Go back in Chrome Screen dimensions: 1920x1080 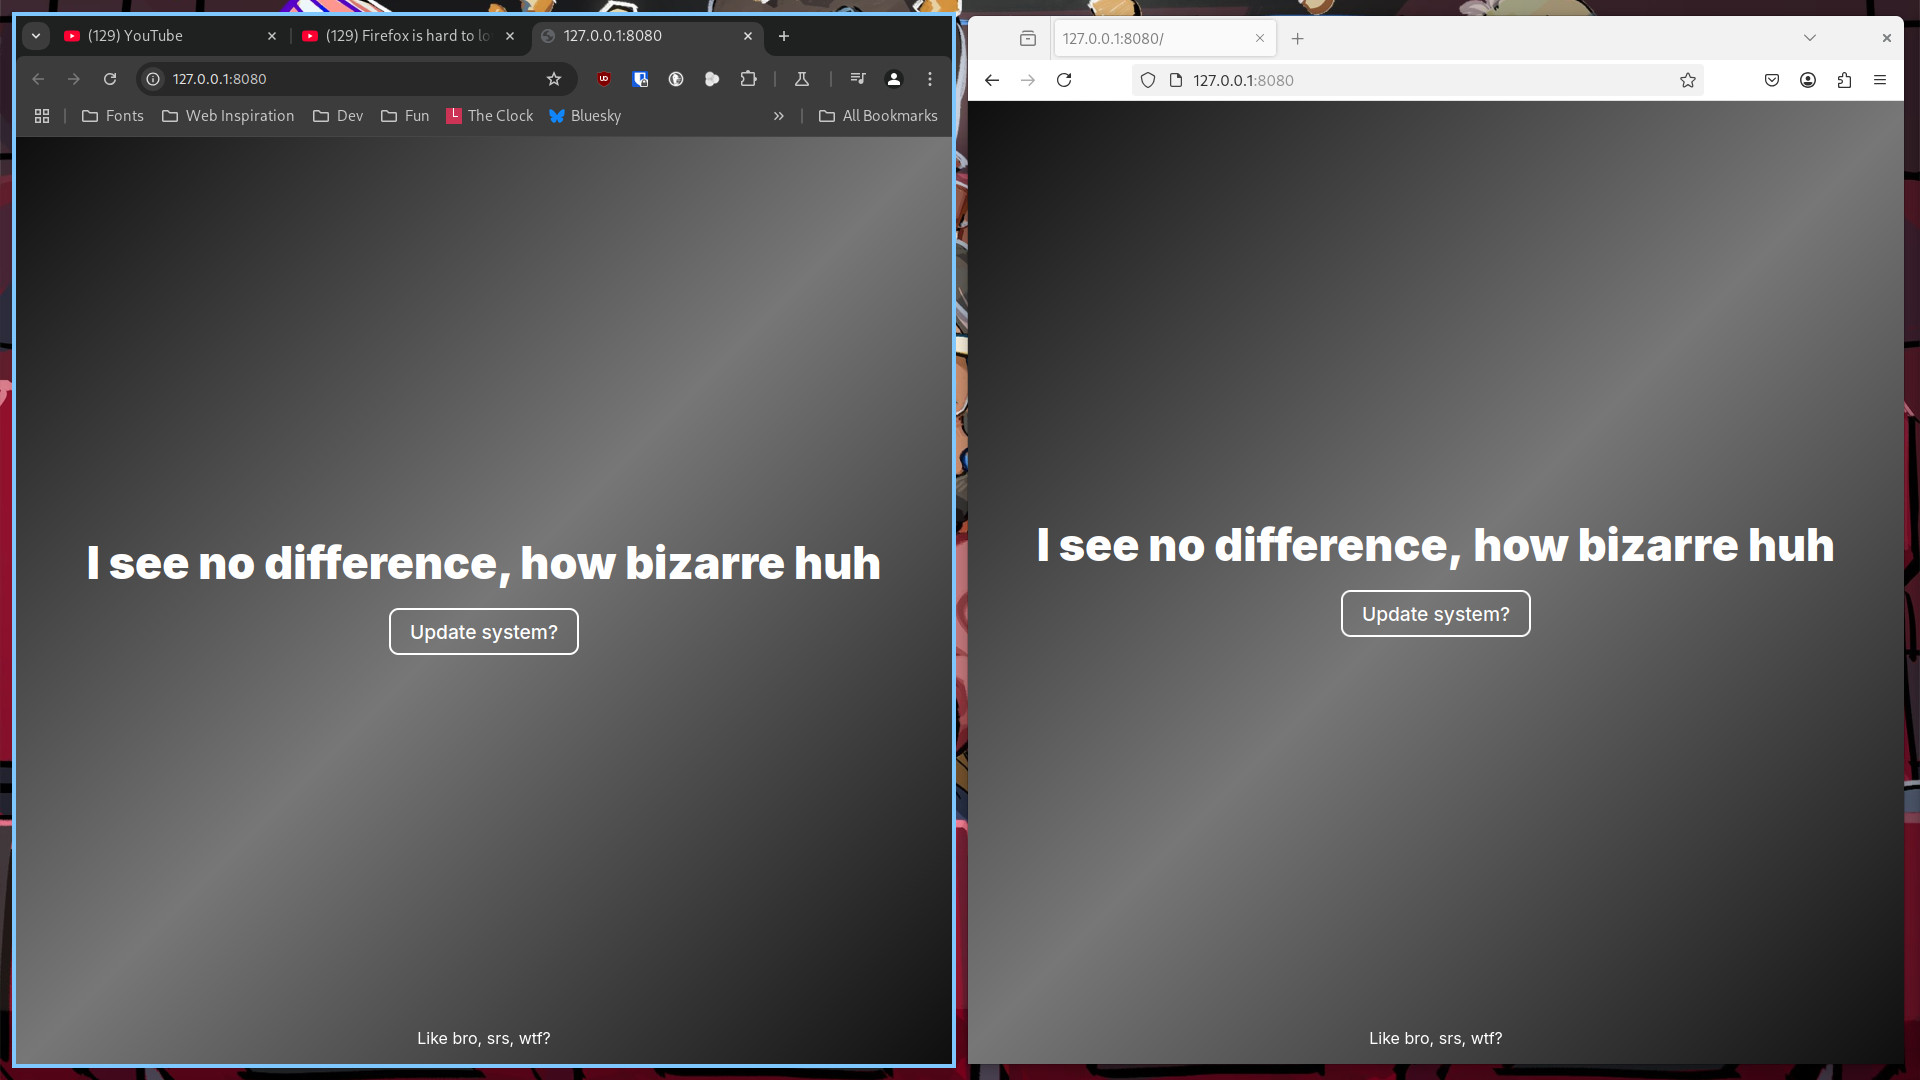38,79
